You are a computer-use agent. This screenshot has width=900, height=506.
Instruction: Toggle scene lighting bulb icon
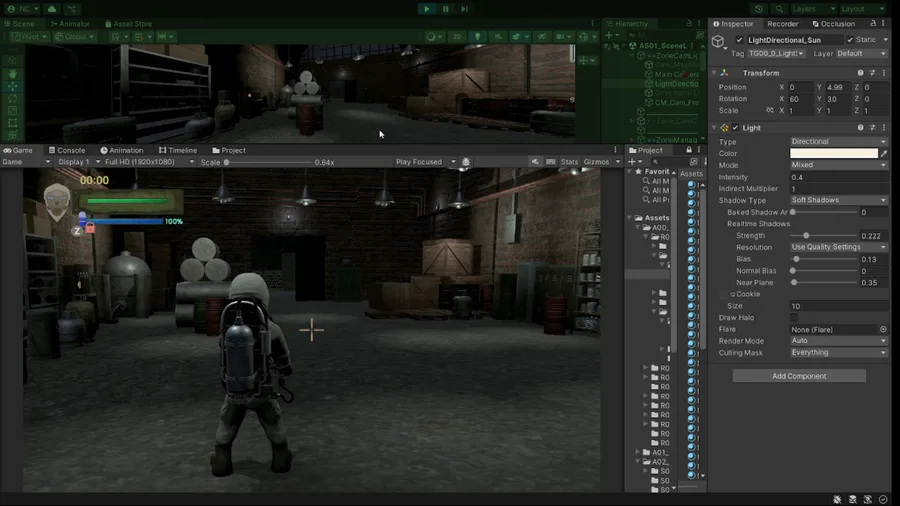point(478,36)
